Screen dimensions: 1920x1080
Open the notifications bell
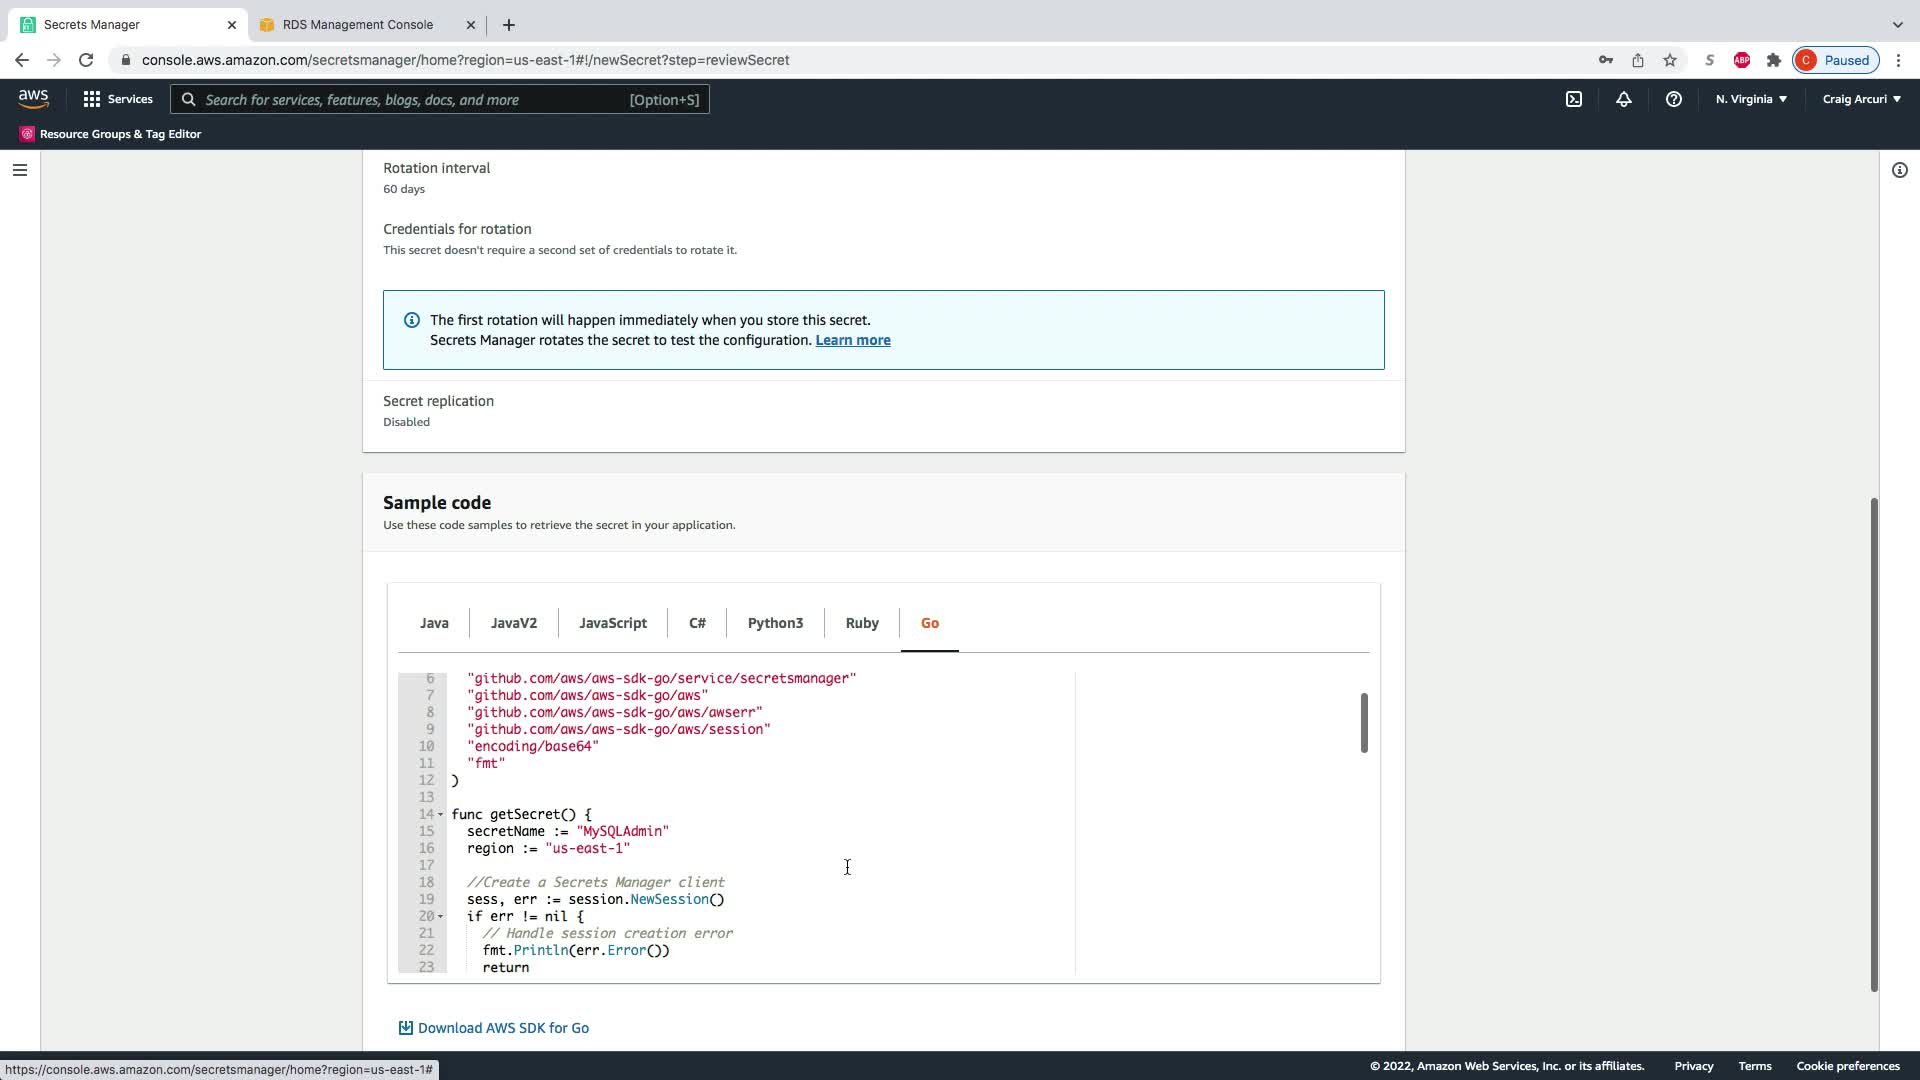tap(1624, 99)
